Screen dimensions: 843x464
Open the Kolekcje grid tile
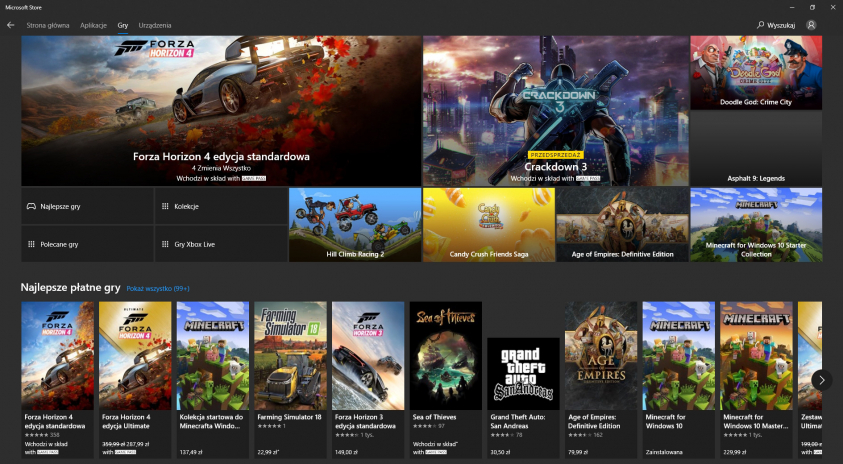pyautogui.click(x=221, y=205)
